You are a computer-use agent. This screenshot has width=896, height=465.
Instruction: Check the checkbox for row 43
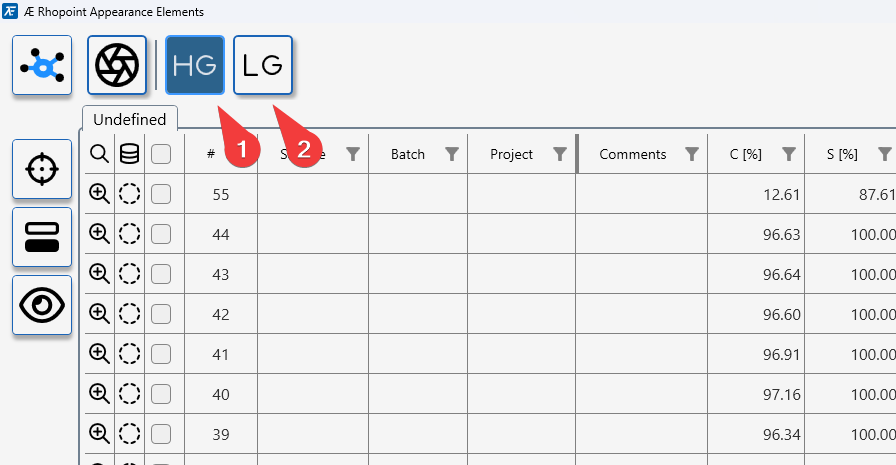161,274
